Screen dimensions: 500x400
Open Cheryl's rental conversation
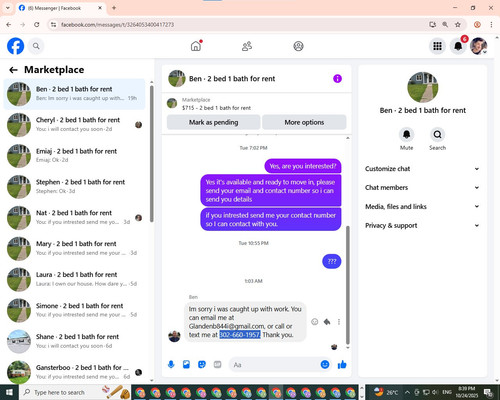coord(75,125)
